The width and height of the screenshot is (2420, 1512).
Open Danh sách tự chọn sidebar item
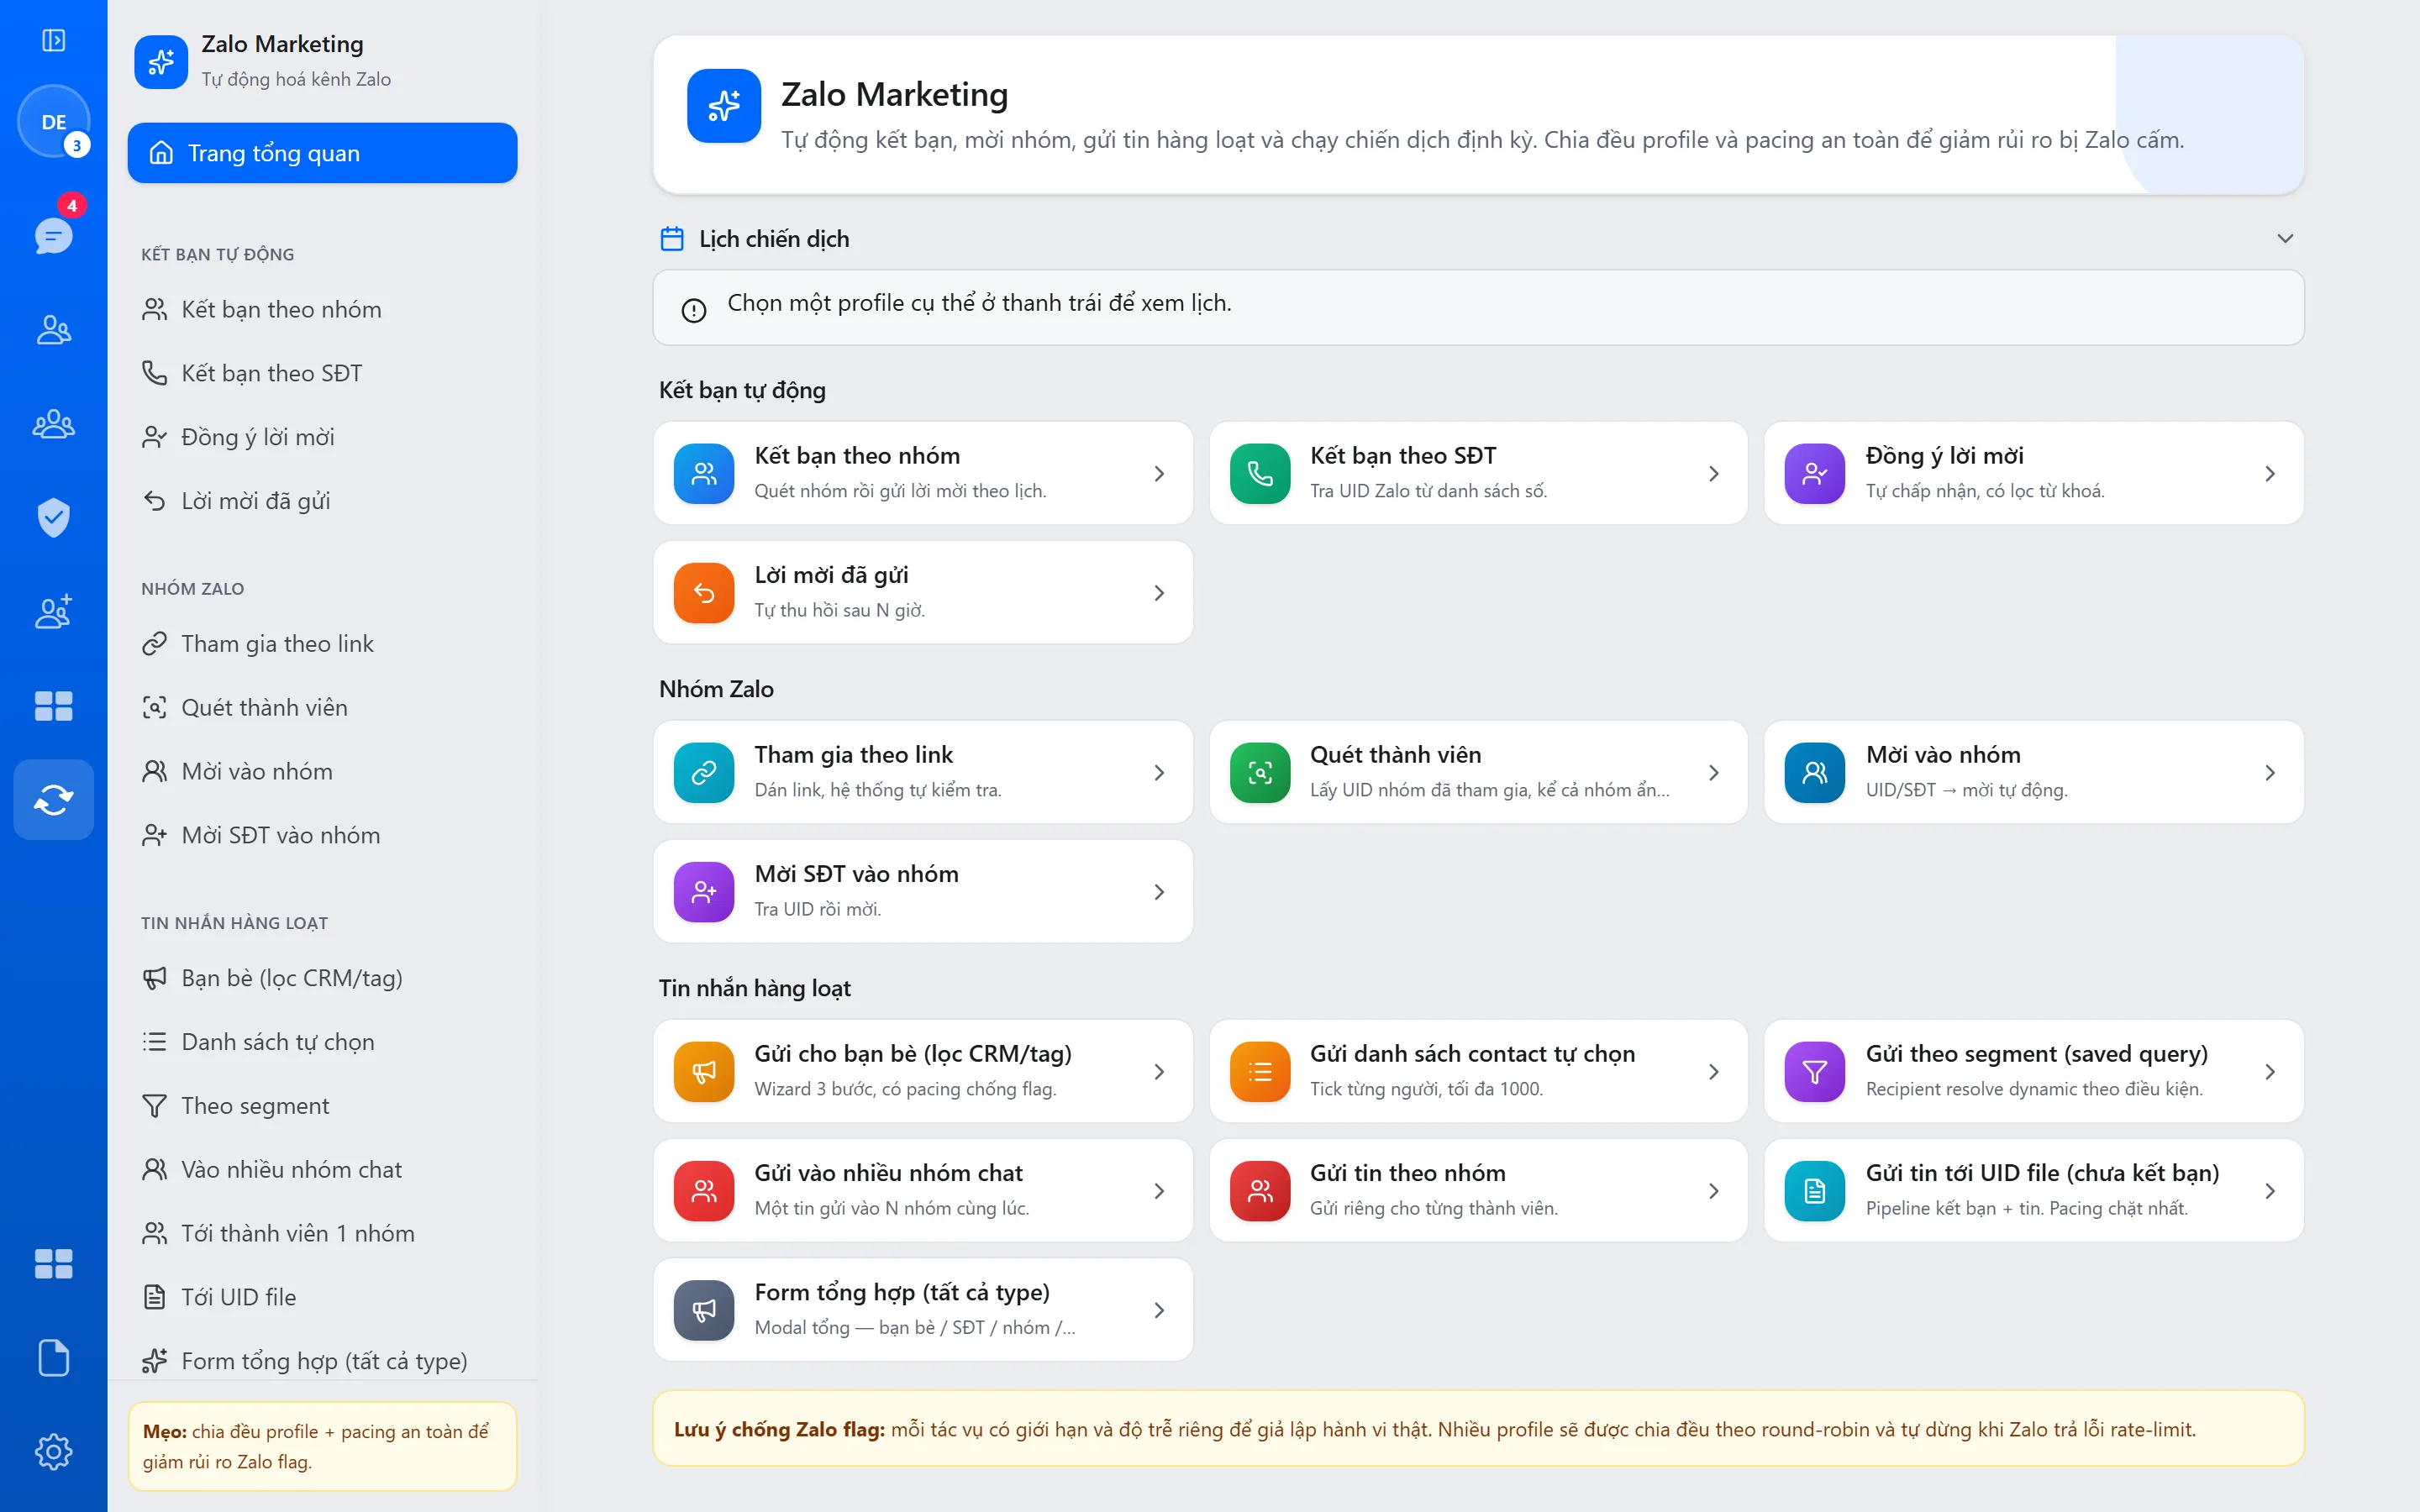point(322,1041)
